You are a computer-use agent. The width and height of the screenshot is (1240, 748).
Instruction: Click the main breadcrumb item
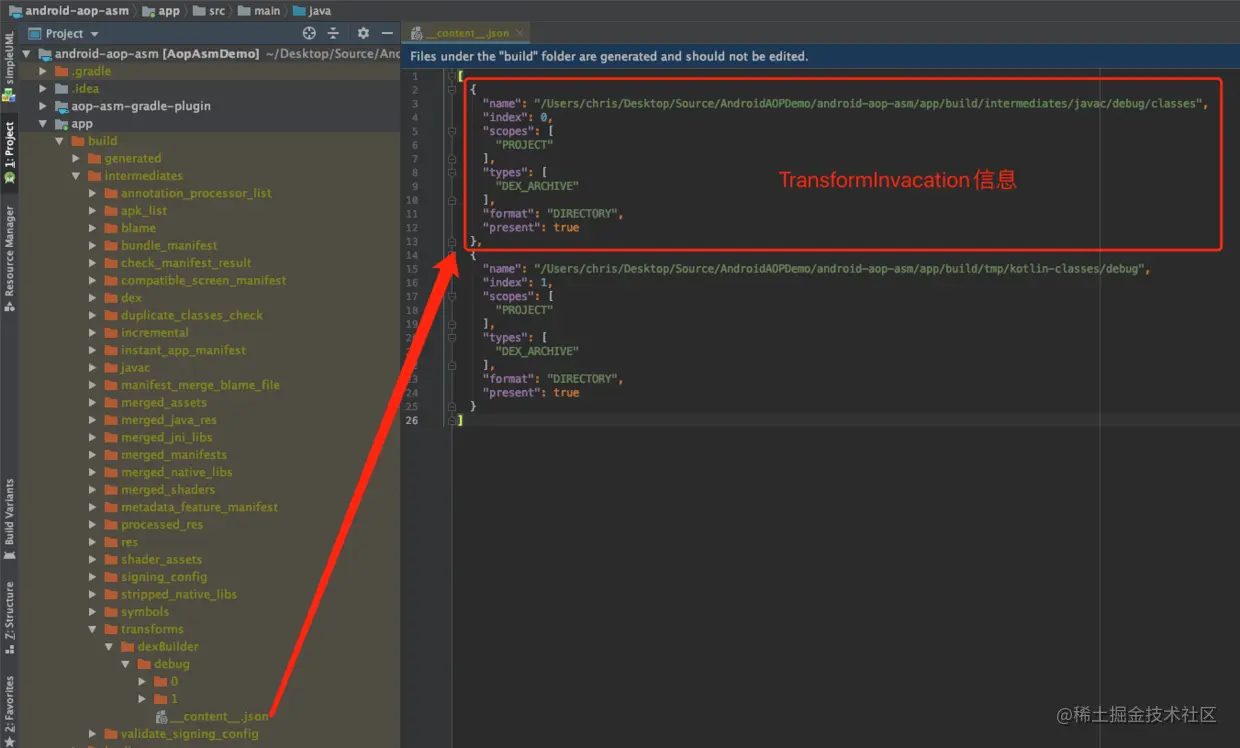pyautogui.click(x=259, y=11)
